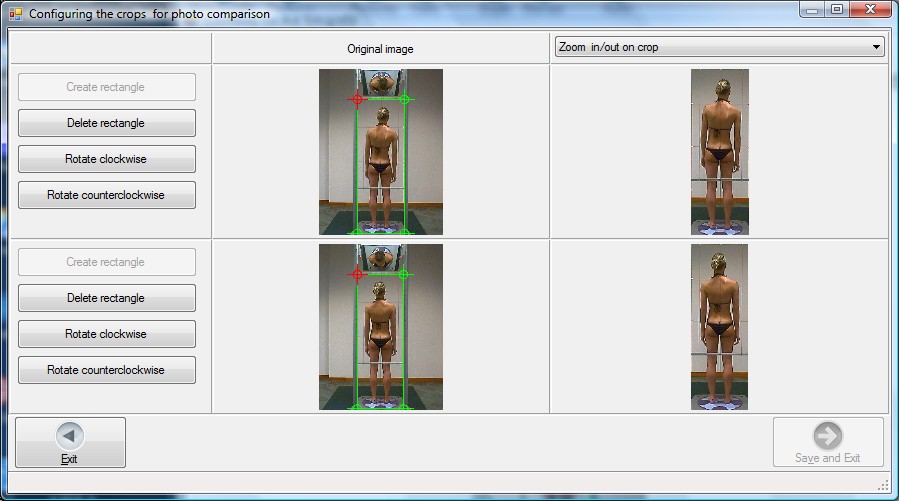
Task: Click Rotate counterclockwise for the bottom image
Action: 107,370
